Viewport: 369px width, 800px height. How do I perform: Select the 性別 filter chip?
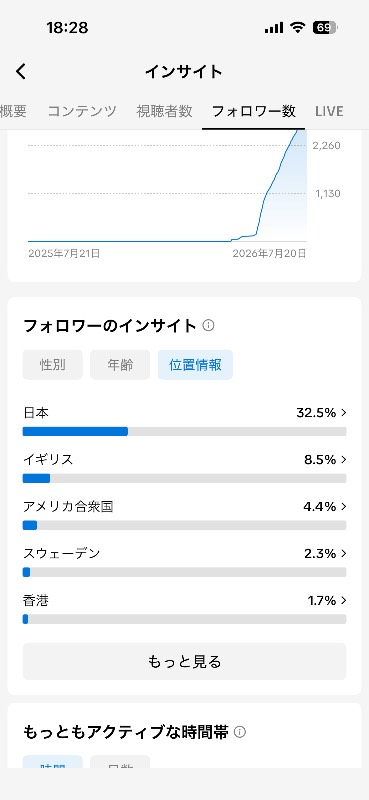(x=53, y=365)
